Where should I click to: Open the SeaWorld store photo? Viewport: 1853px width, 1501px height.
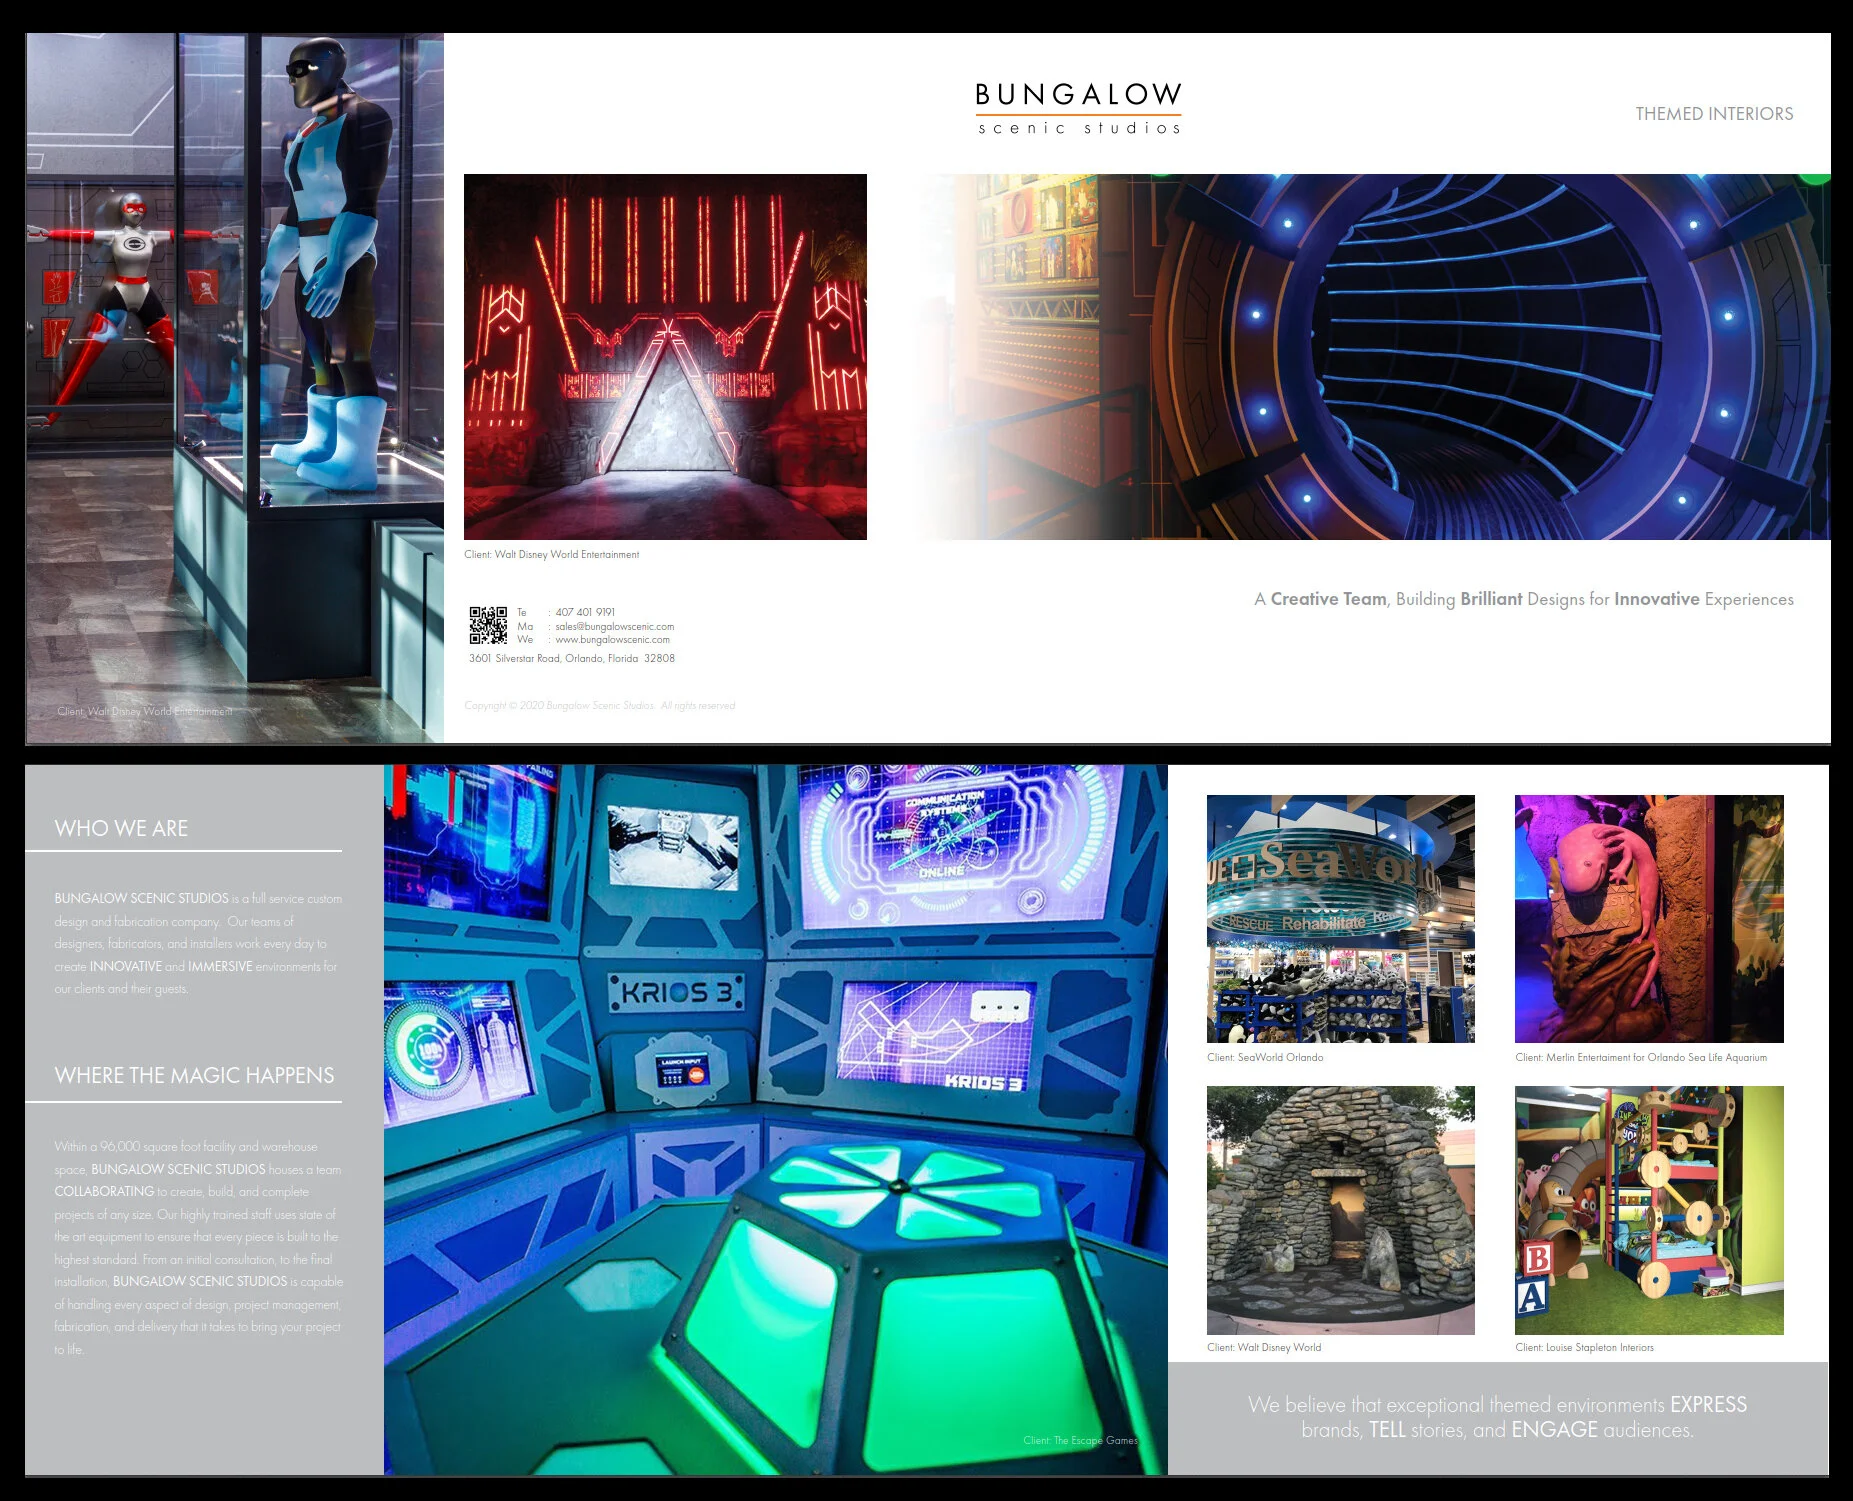[1340, 919]
